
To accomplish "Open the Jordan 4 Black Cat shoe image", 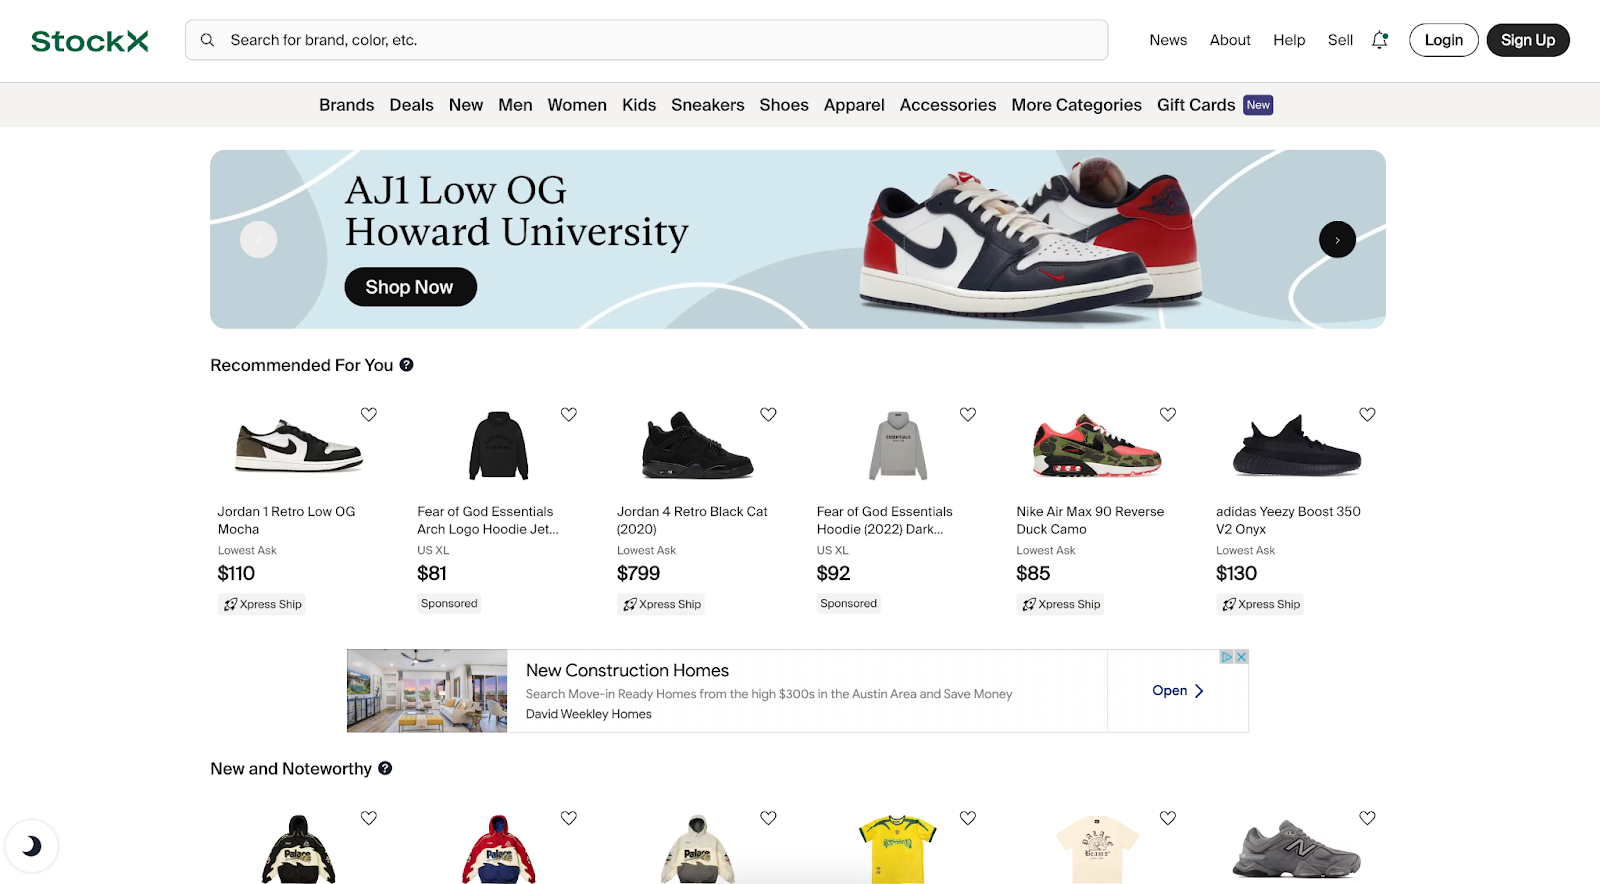I will click(698, 446).
